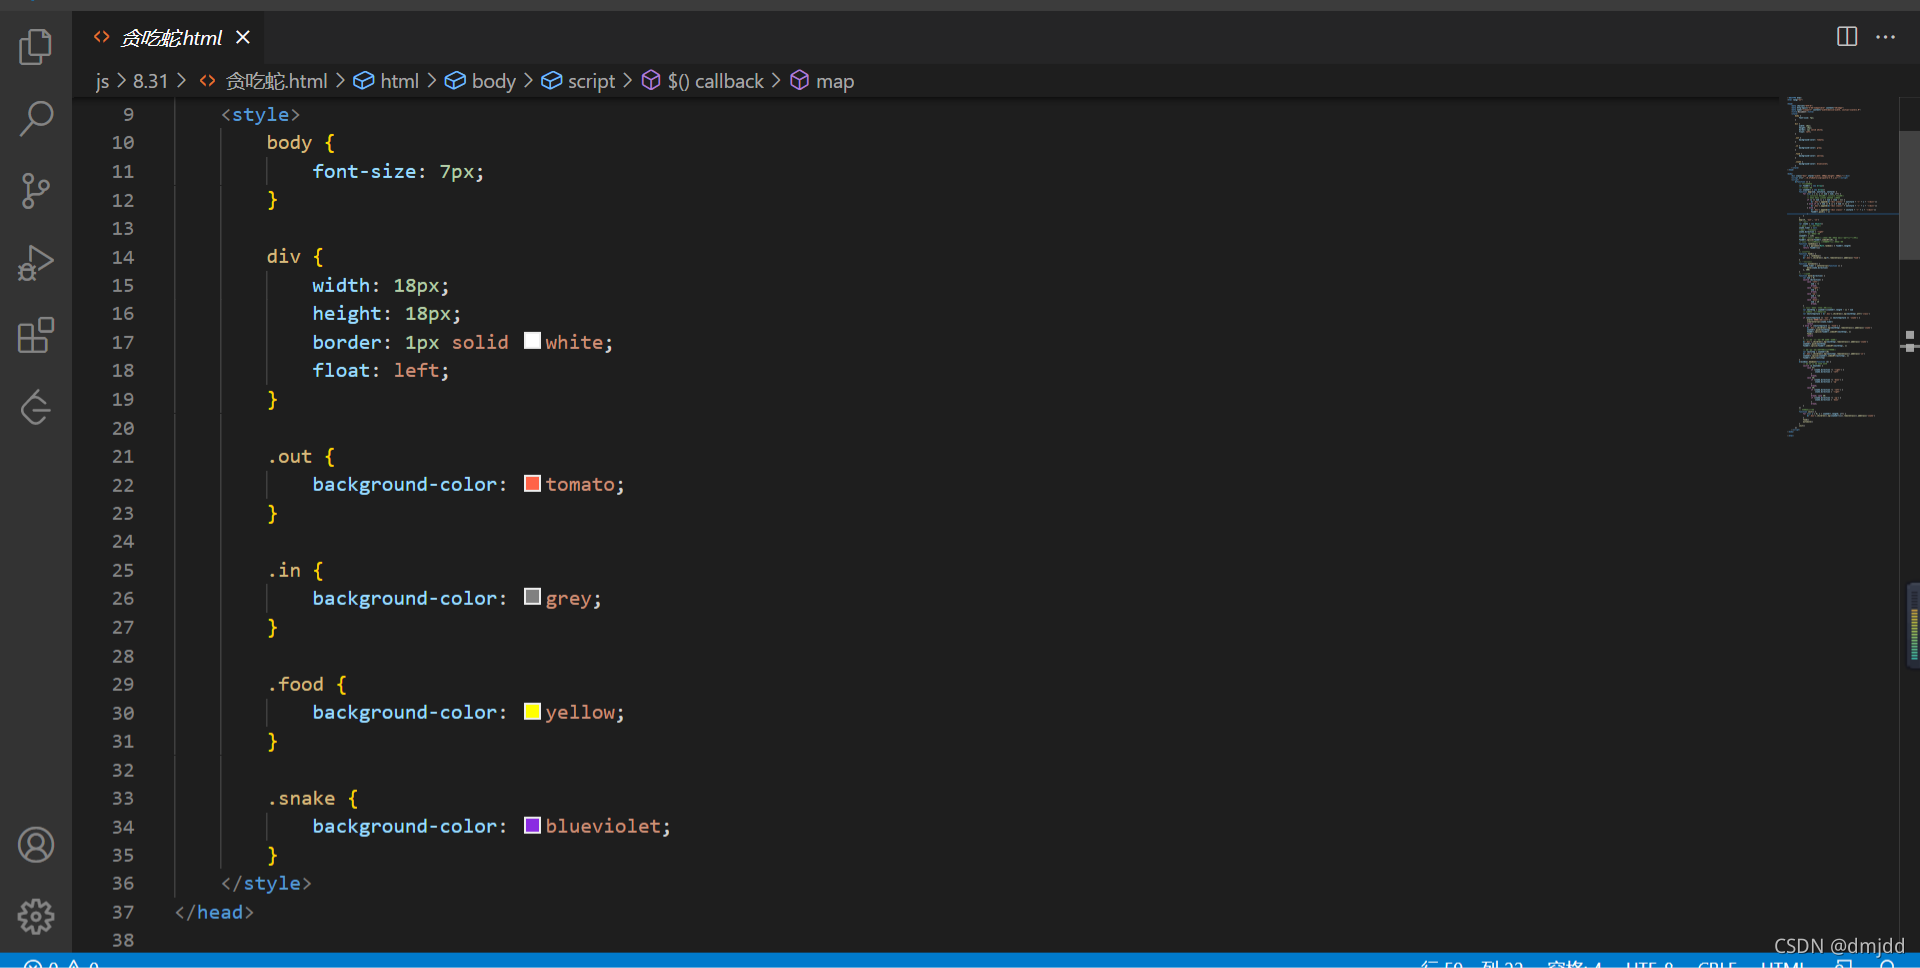Click the chevron after script breadcrumb
Image resolution: width=1920 pixels, height=968 pixels.
(x=627, y=80)
